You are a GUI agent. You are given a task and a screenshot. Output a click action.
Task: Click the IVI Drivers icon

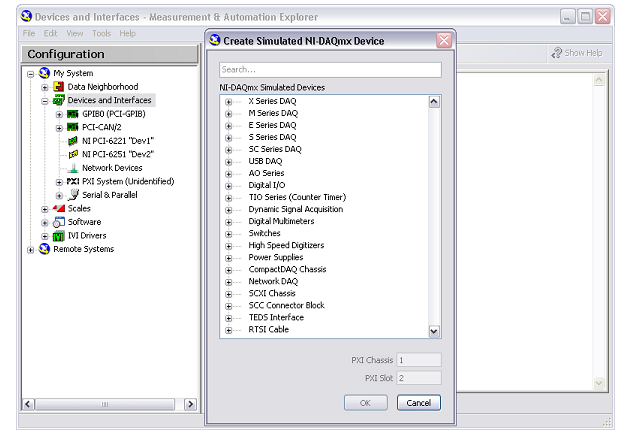pos(58,236)
